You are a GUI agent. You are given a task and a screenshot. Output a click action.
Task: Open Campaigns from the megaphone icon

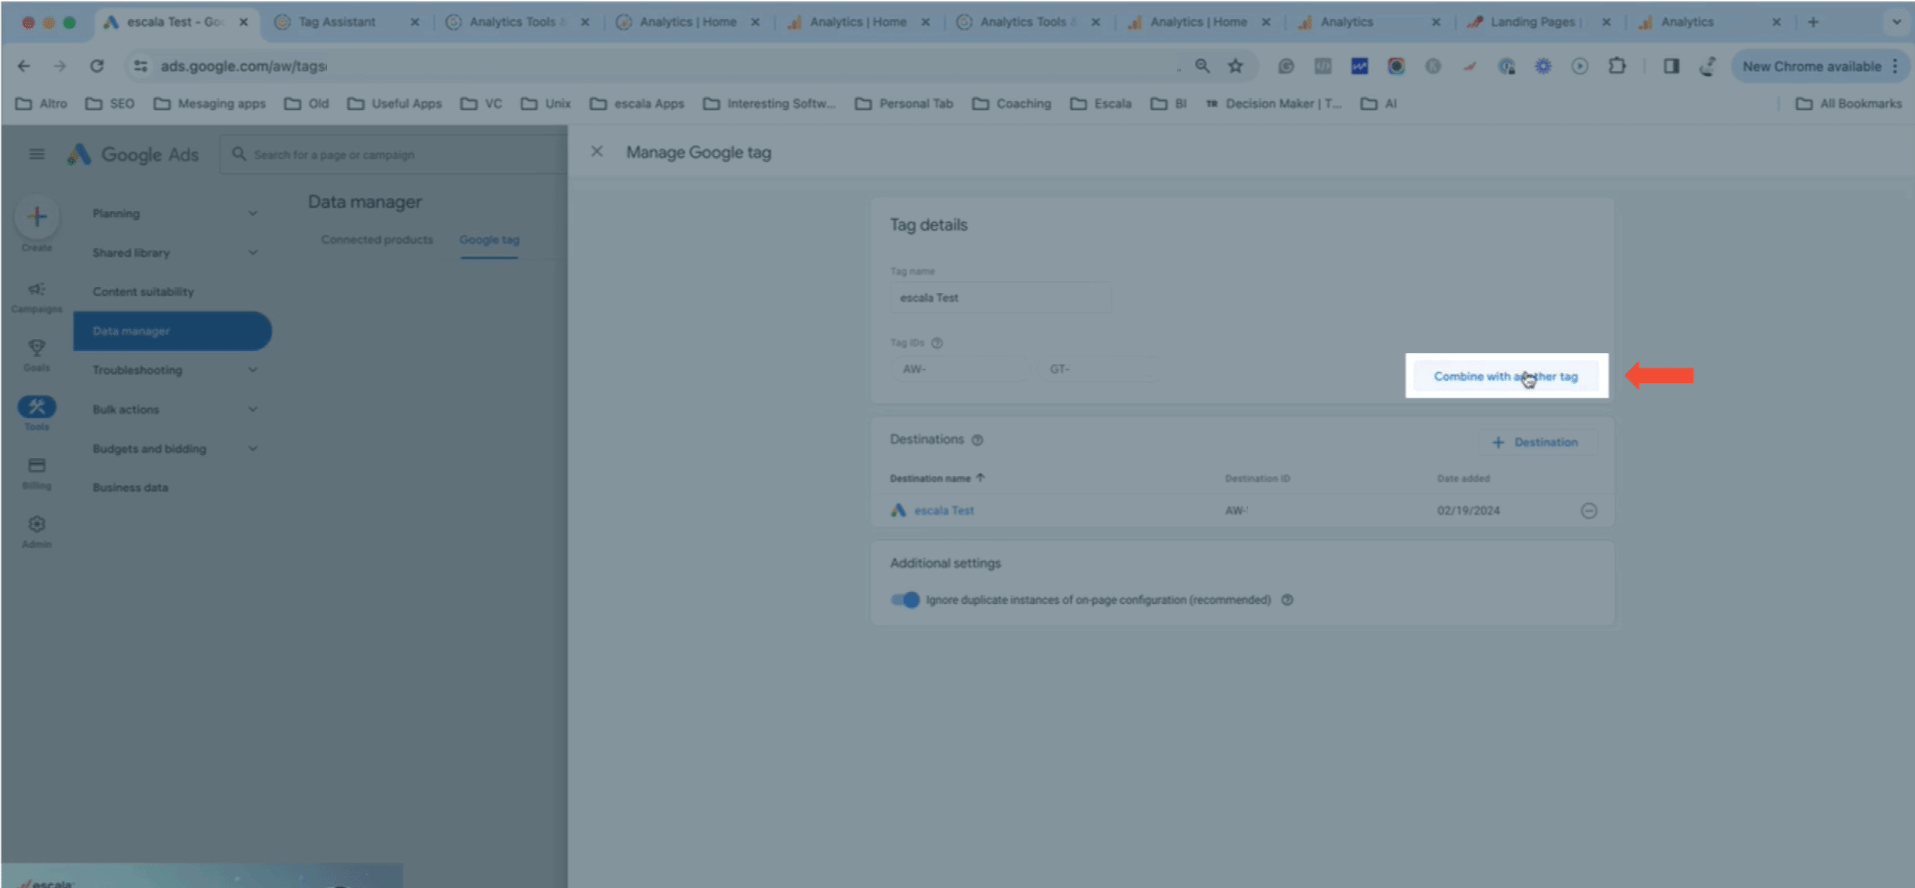[37, 290]
